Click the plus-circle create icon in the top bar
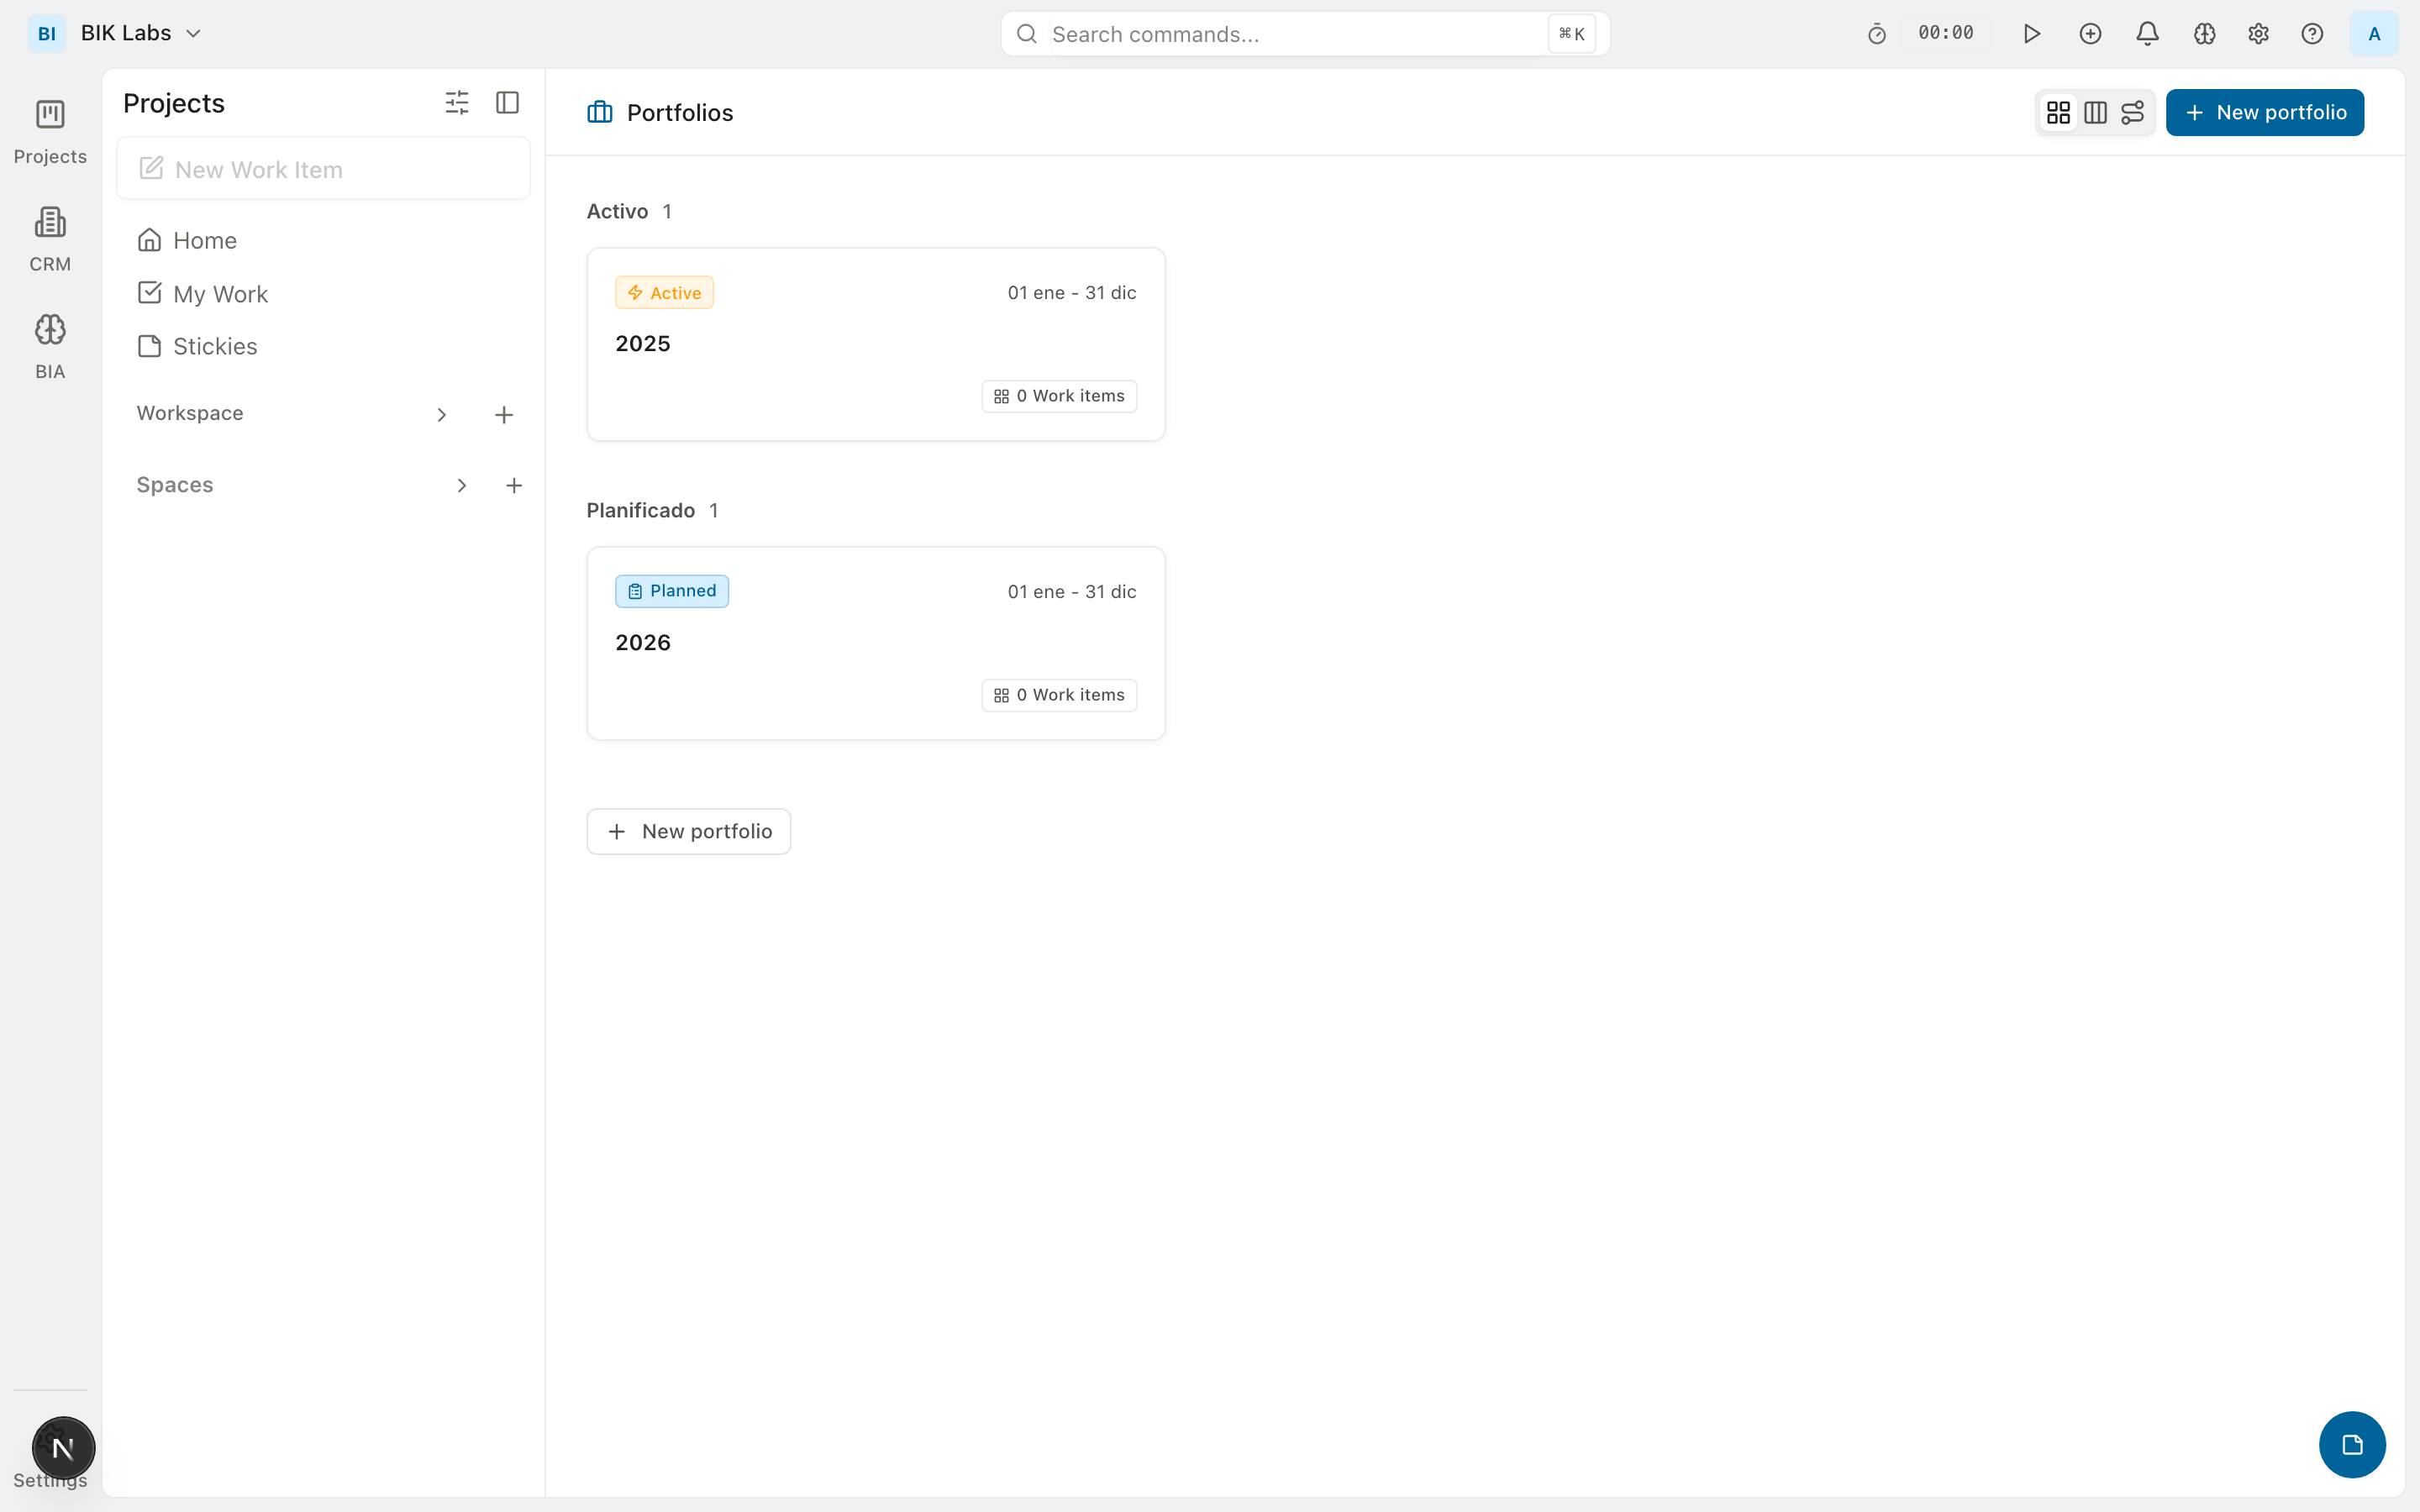 tap(2090, 33)
